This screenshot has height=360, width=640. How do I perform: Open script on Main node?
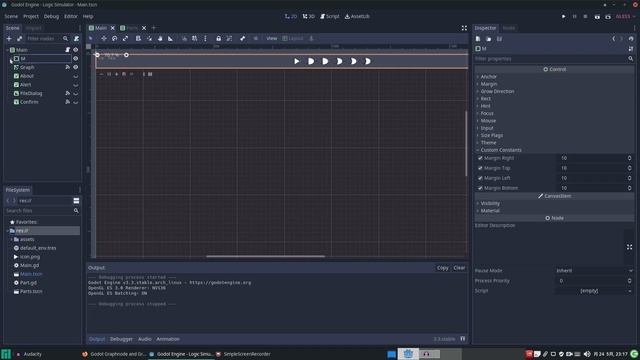pos(68,50)
